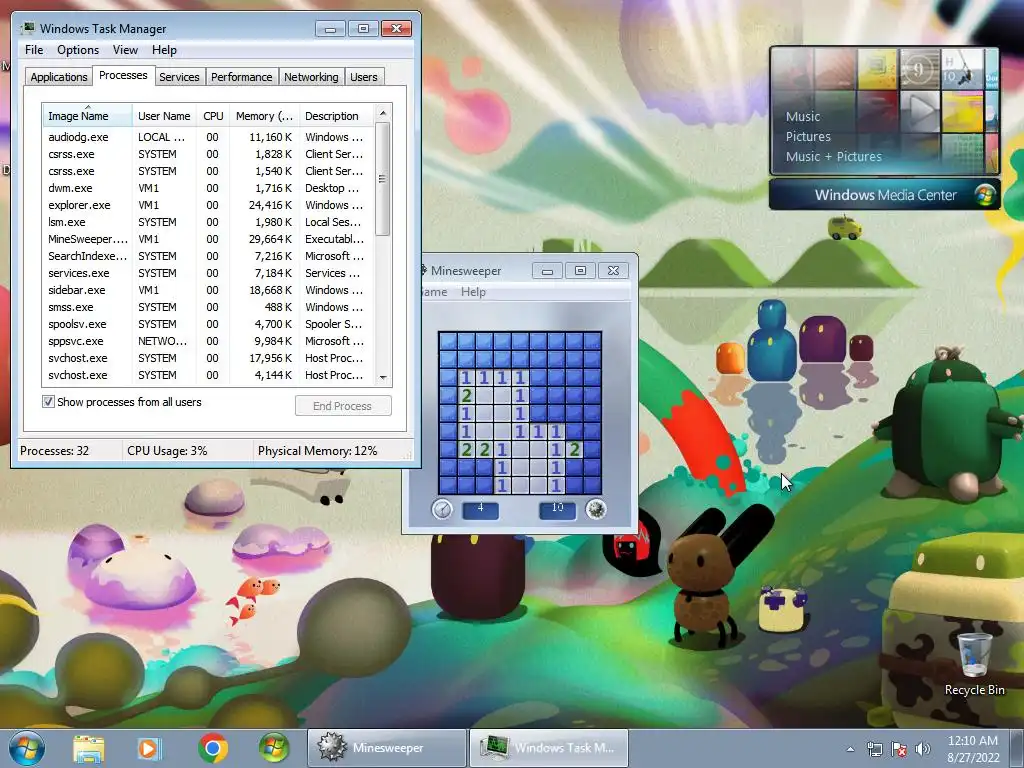Click process list scroll down arrow
This screenshot has width=1024, height=768.
[x=383, y=377]
